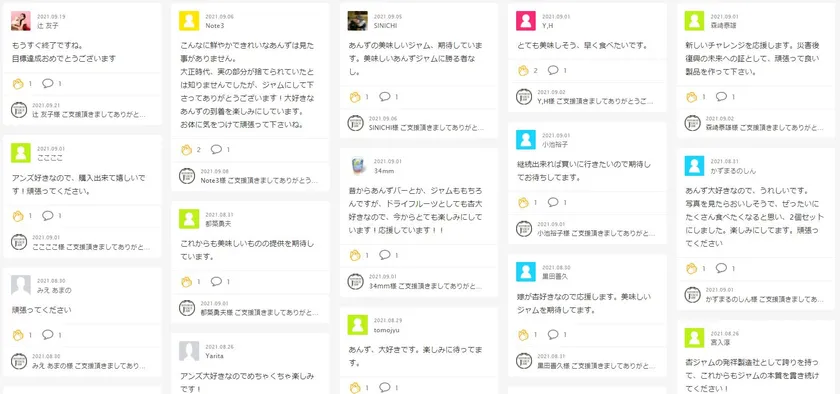Click the speech bubble on かずまるのしん's comment
Screen dimensions: 840x394
pos(721,267)
